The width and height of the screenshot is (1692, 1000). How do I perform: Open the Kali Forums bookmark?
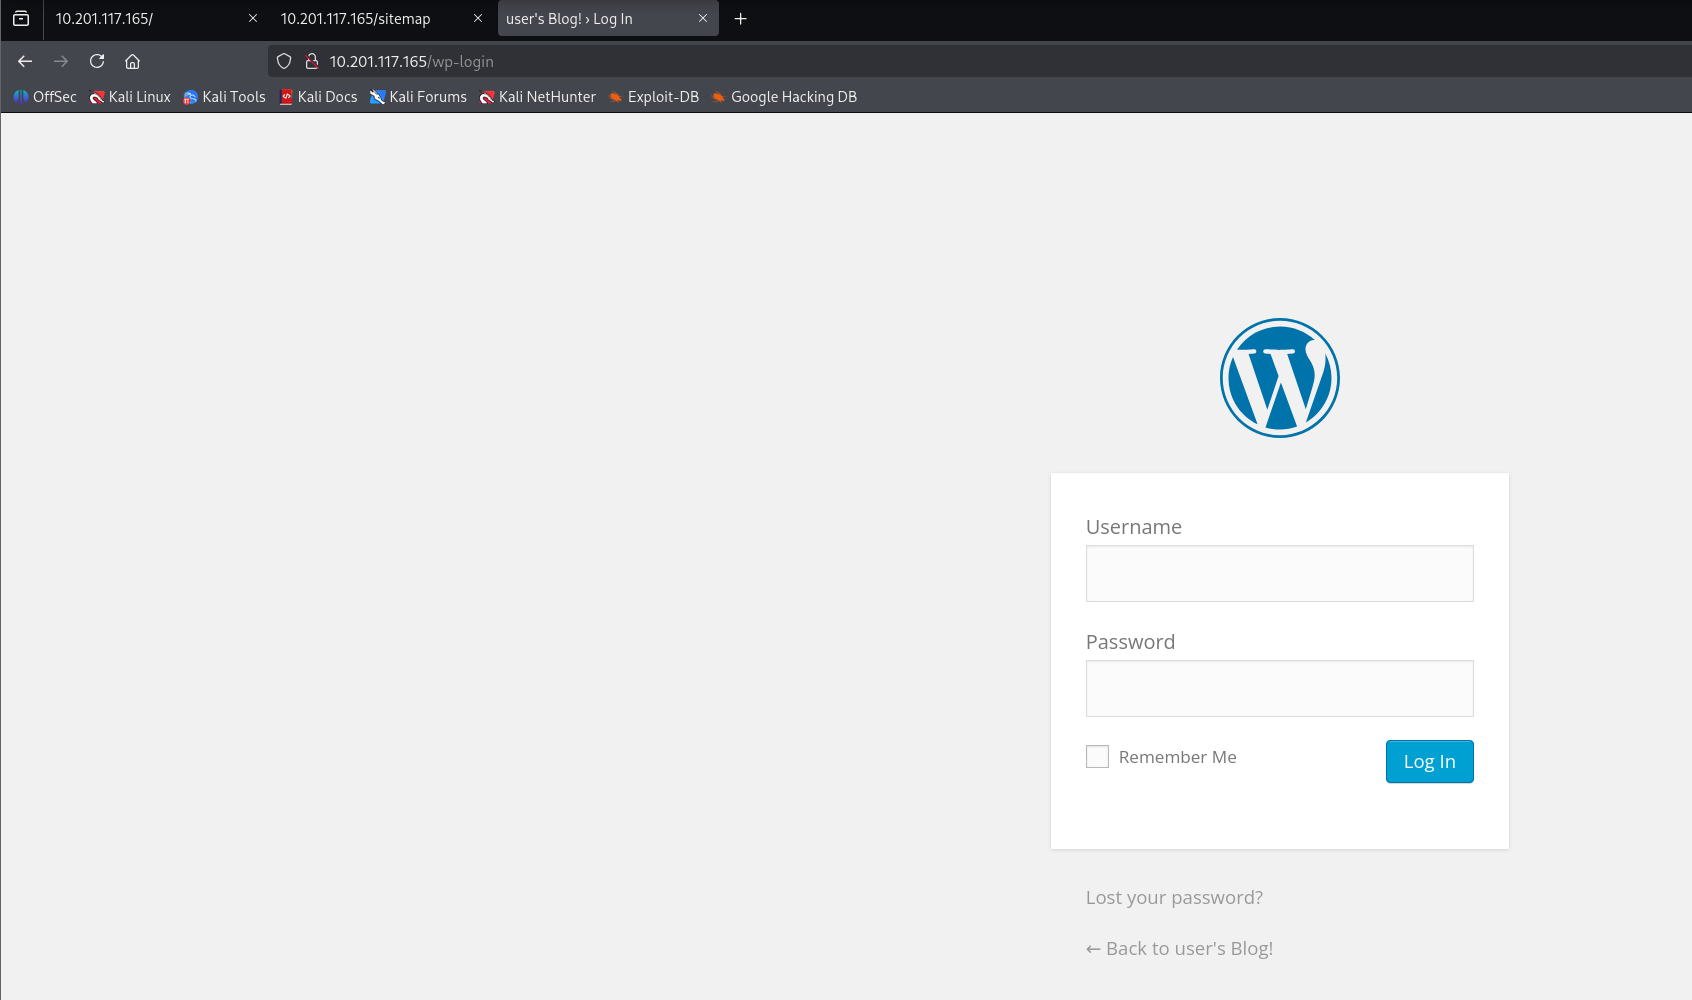click(418, 97)
